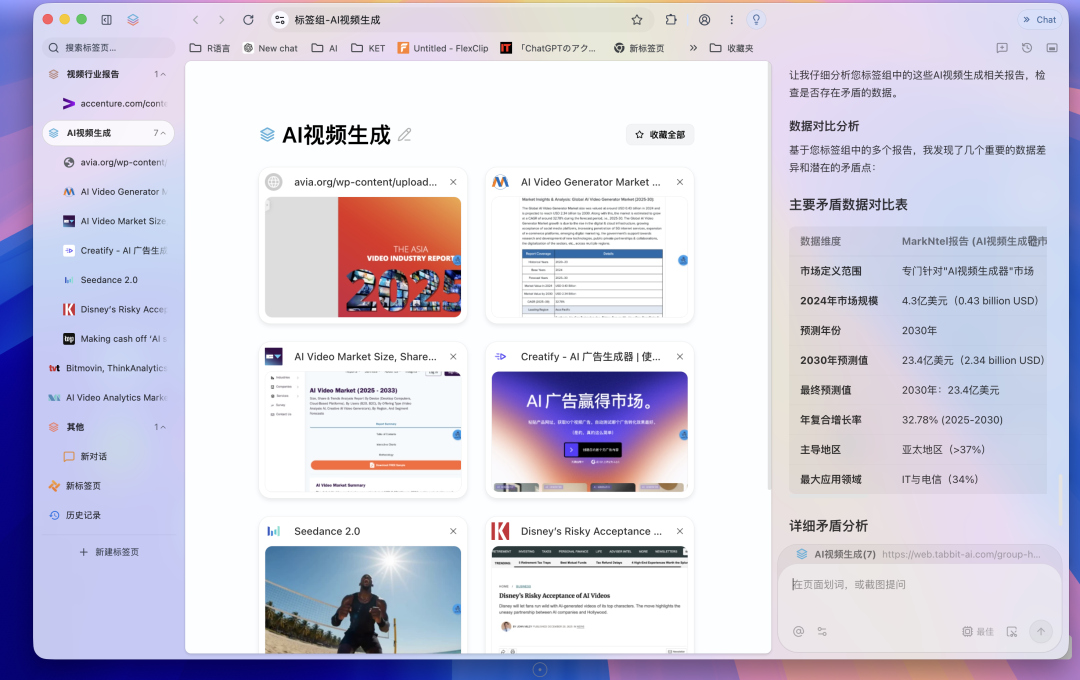Image resolution: width=1080 pixels, height=680 pixels.
Task: Close the Seedance 2.0 card
Action: [x=453, y=531]
